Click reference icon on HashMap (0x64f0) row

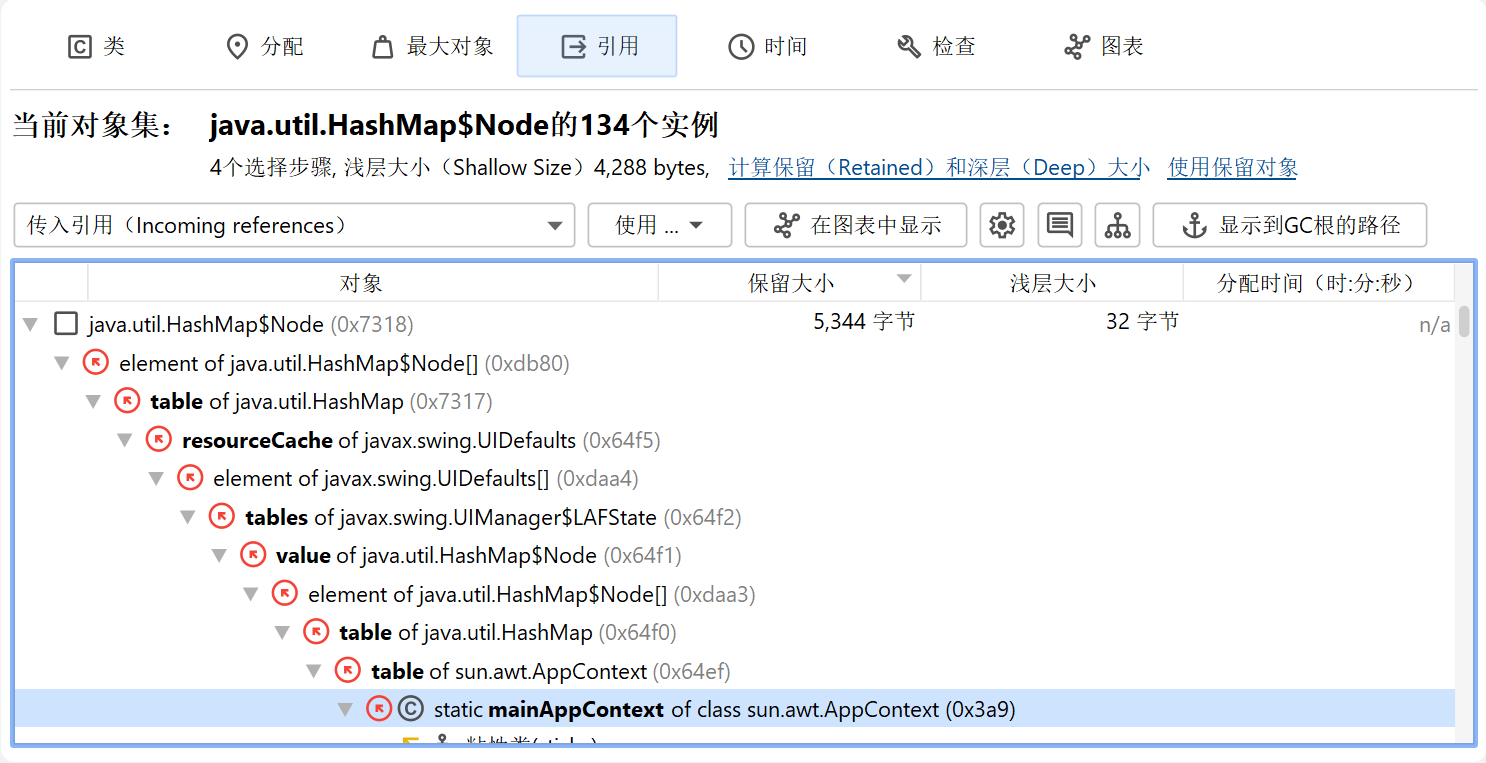coord(317,632)
